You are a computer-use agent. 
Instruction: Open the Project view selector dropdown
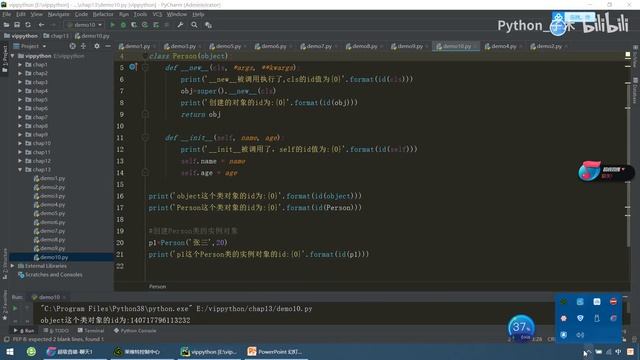30,46
